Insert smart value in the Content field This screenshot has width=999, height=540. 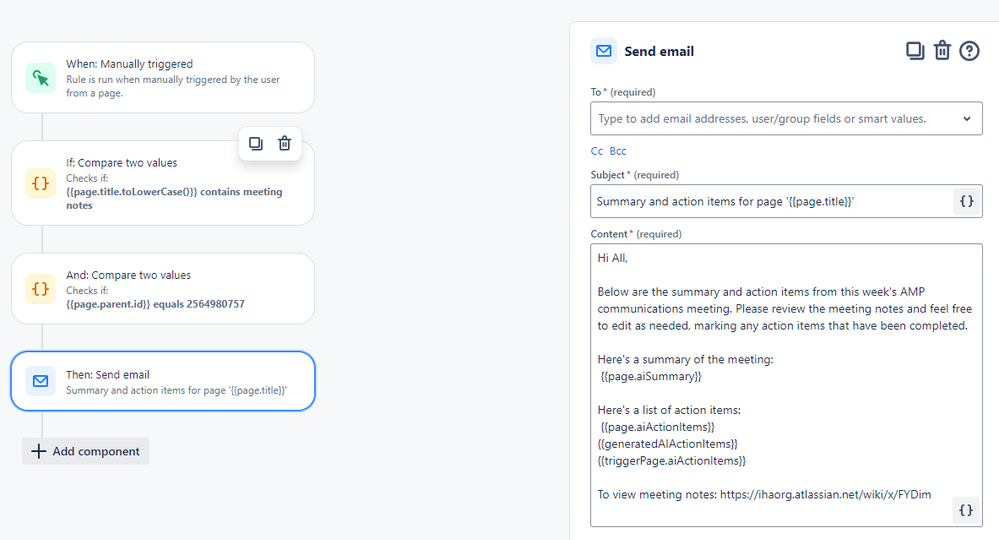point(966,510)
